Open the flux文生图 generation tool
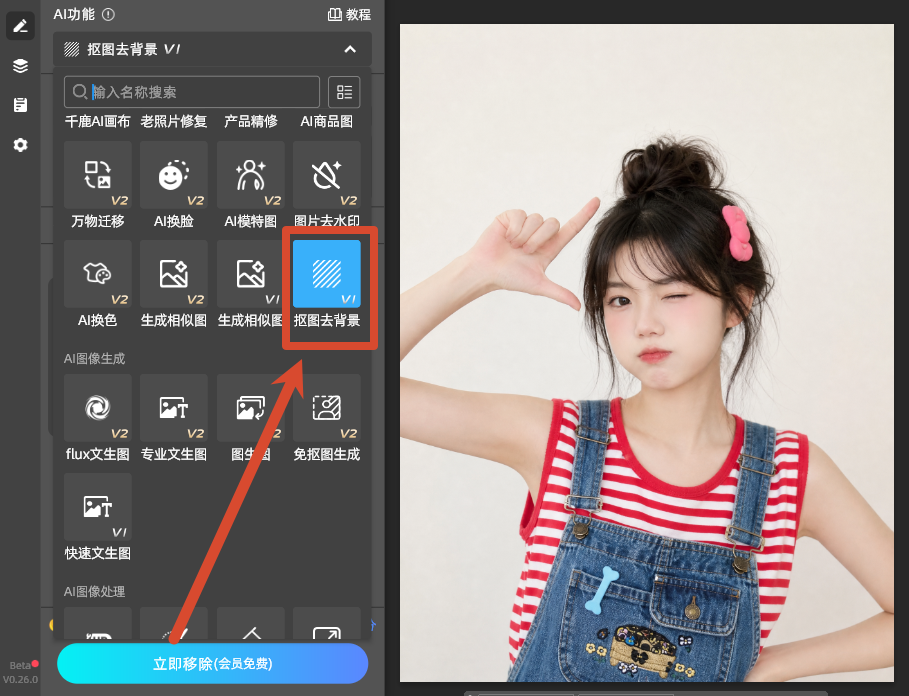Viewport: 909px width, 696px height. pos(98,408)
